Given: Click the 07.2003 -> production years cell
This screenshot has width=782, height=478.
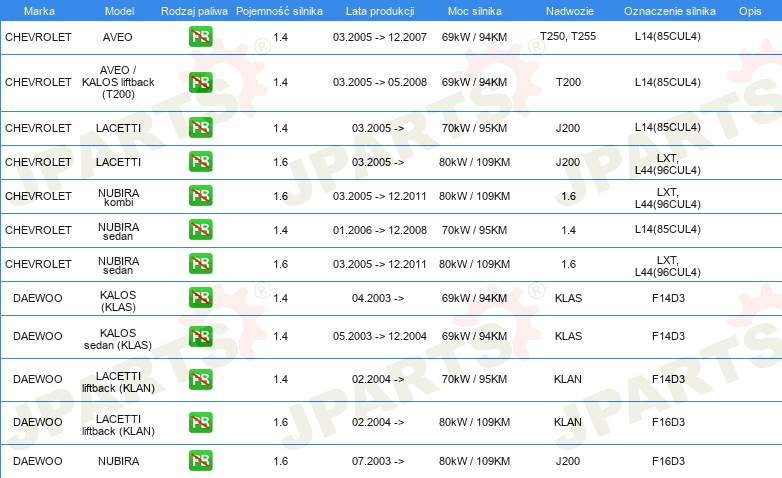Looking at the screenshot, I should click(x=378, y=461).
